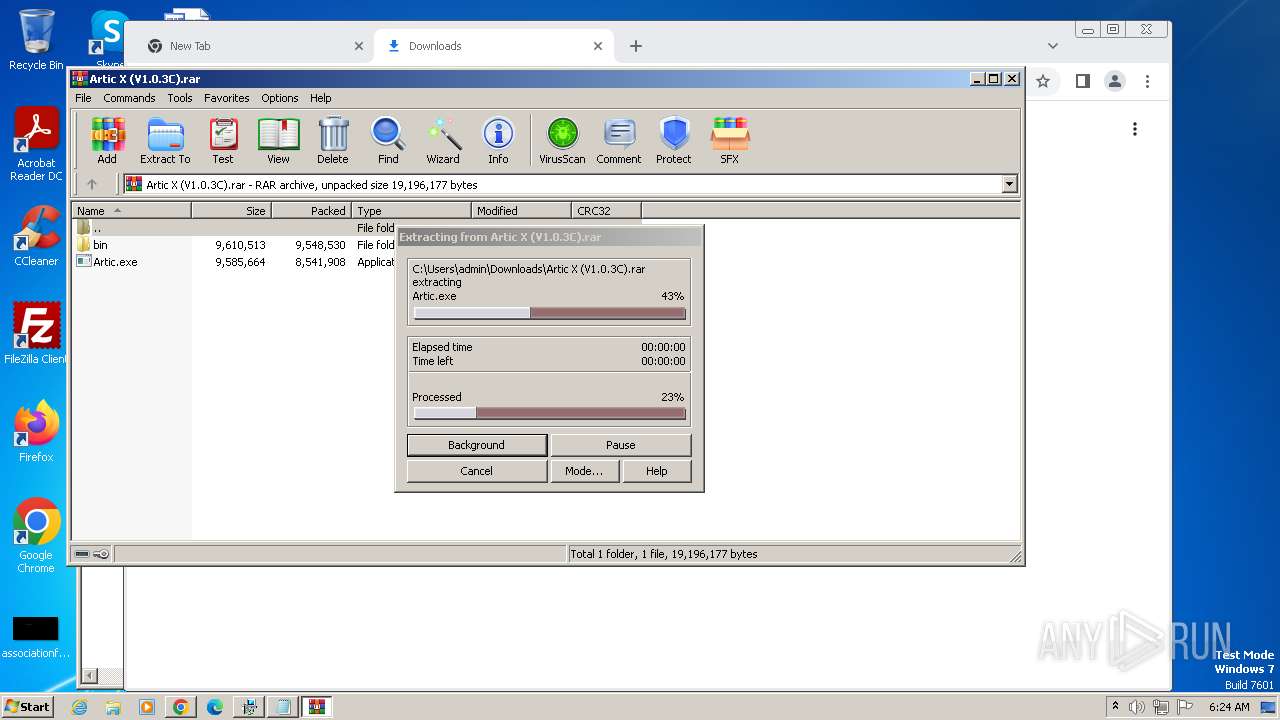This screenshot has width=1280, height=720.
Task: Click the WinRAR status bar drive icon
Action: tap(83, 554)
